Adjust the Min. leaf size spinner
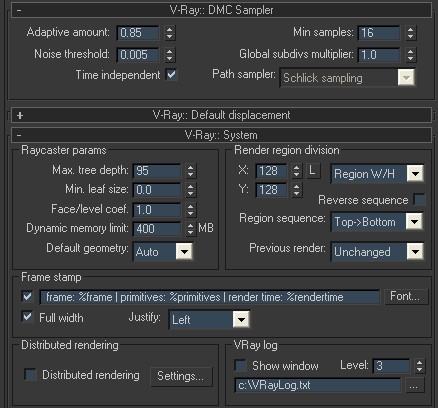This screenshot has height=408, width=438. click(x=190, y=190)
